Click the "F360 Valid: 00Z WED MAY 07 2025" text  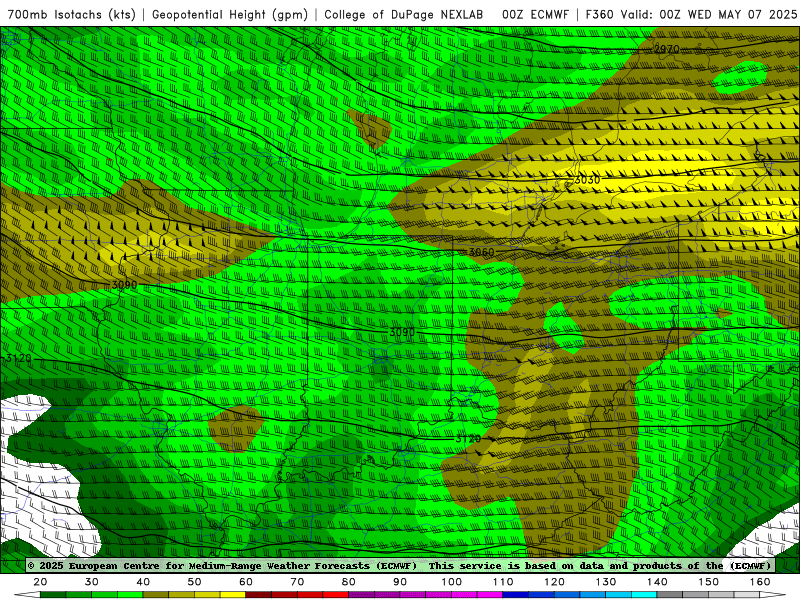[691, 15]
